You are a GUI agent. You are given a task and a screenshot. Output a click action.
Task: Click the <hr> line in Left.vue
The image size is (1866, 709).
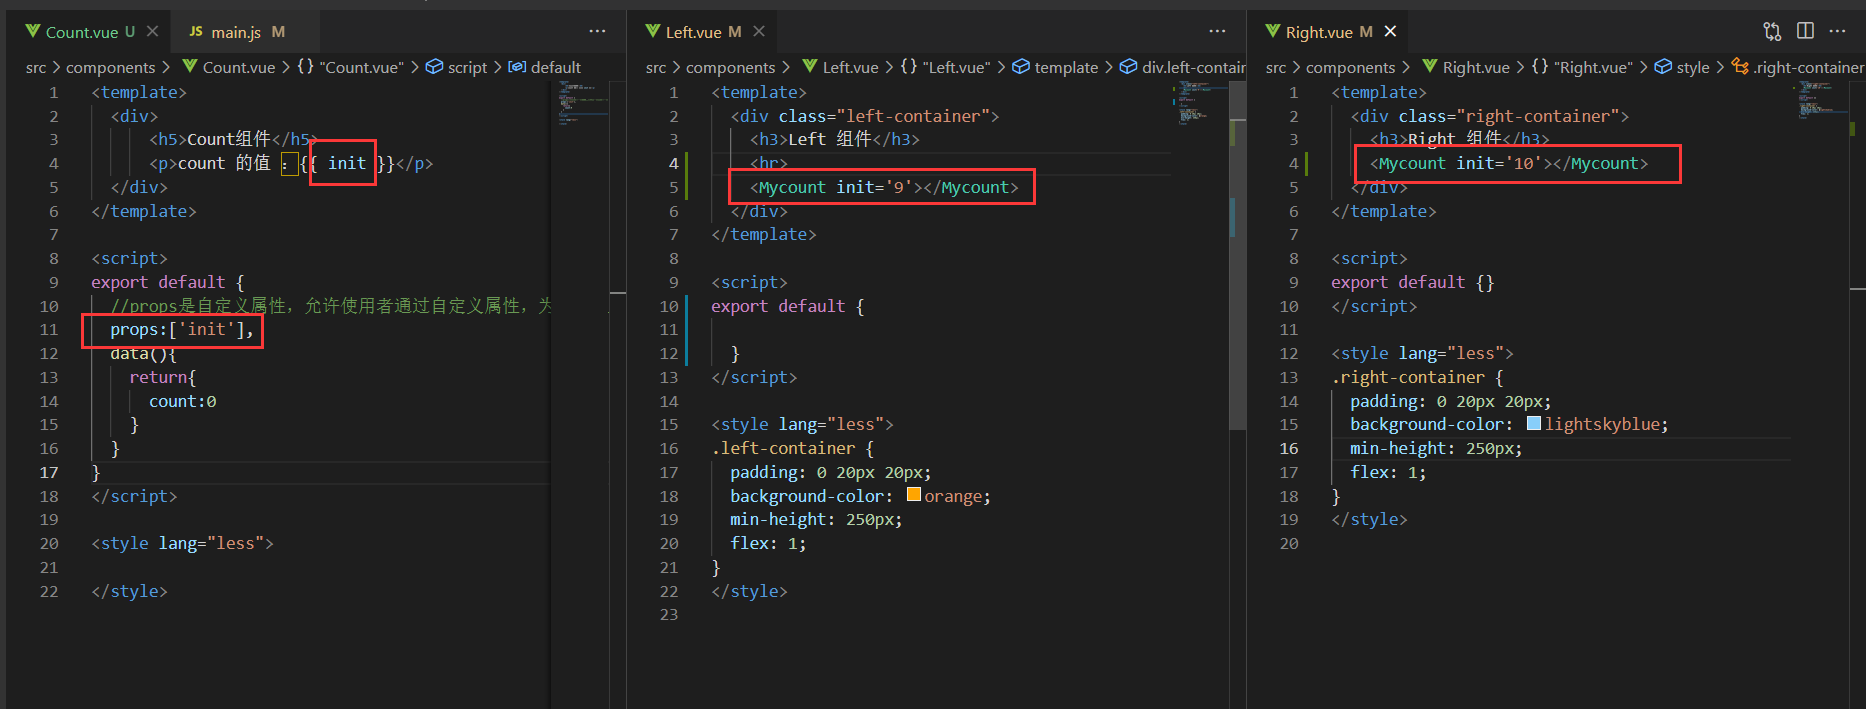tap(768, 164)
